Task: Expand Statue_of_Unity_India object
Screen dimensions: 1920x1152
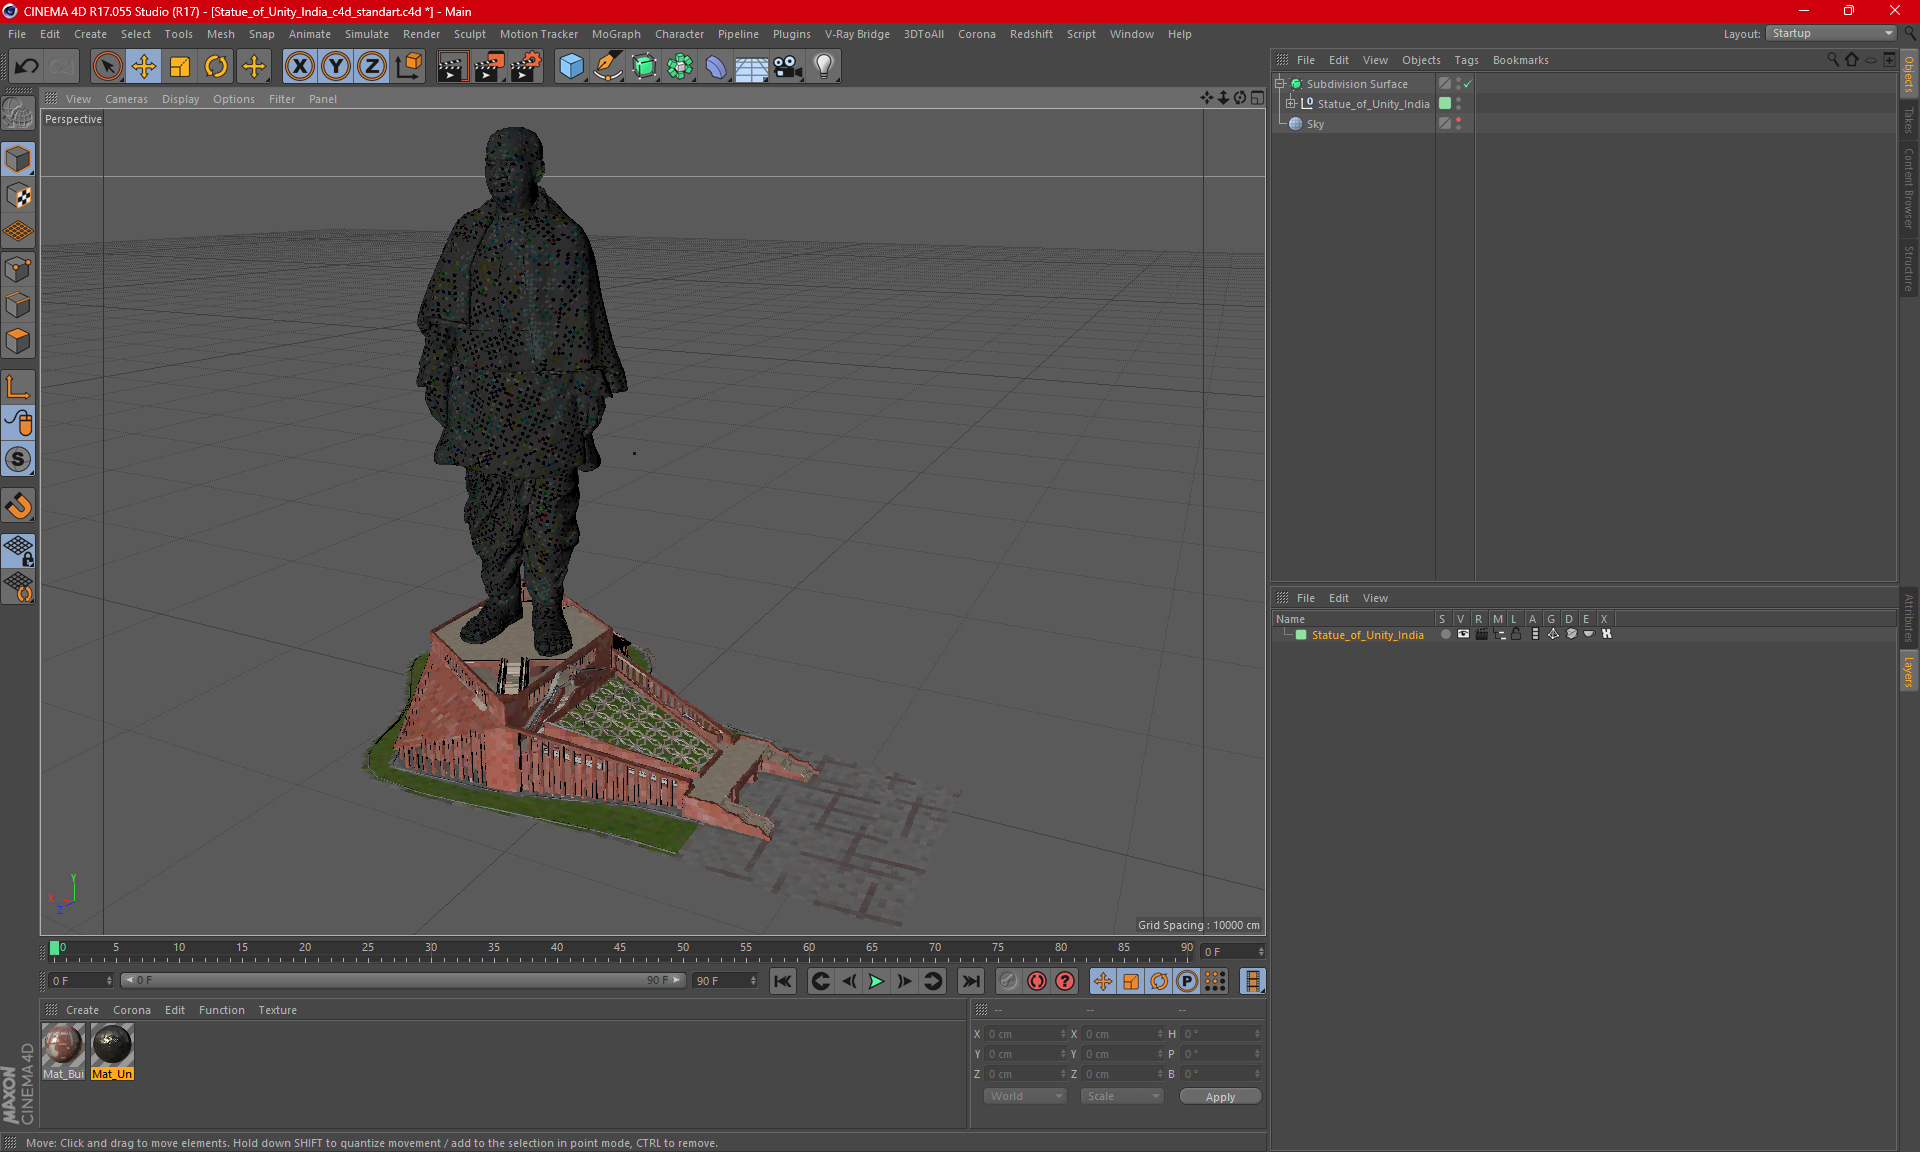Action: [x=1291, y=104]
